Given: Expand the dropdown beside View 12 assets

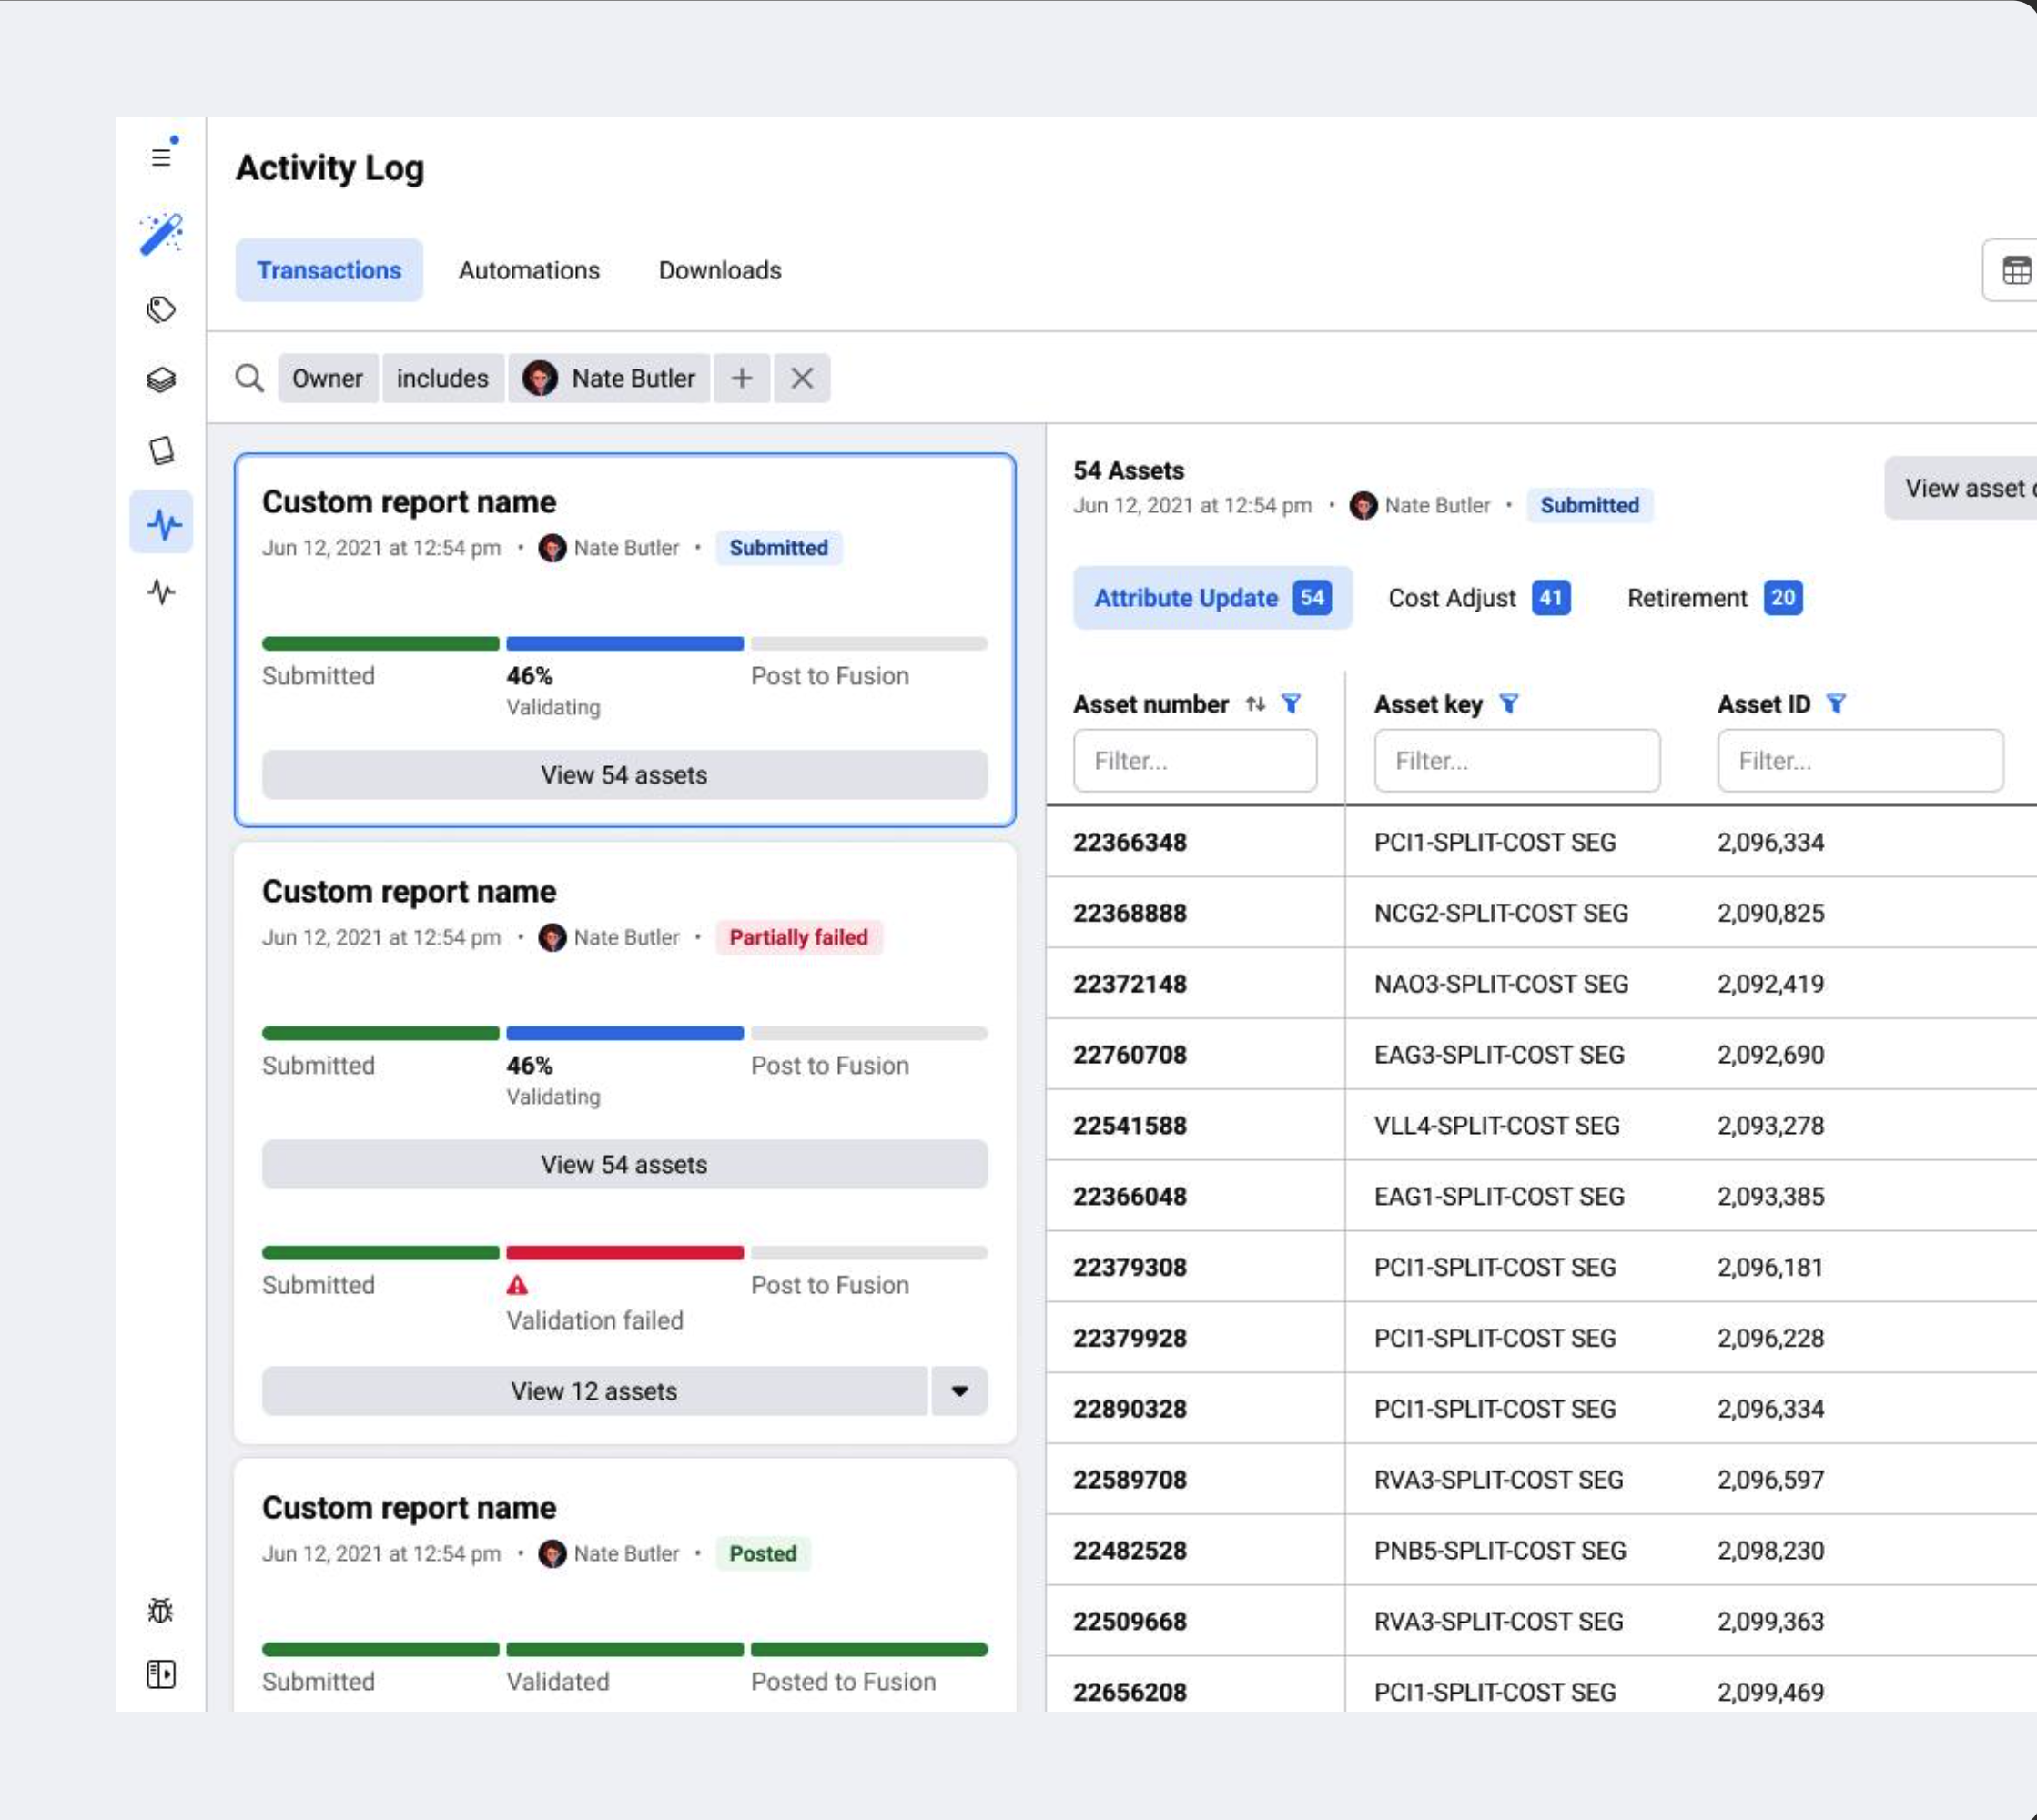Looking at the screenshot, I should [959, 1391].
